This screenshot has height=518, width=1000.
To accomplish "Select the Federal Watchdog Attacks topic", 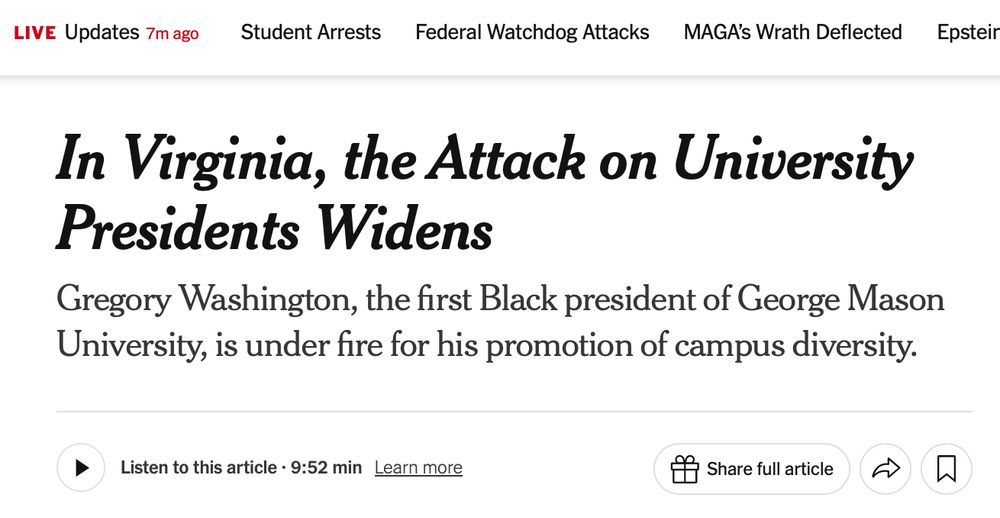I will [532, 32].
